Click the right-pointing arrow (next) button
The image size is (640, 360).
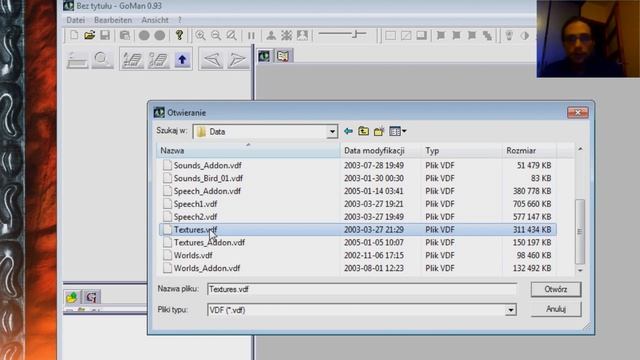coord(237,60)
